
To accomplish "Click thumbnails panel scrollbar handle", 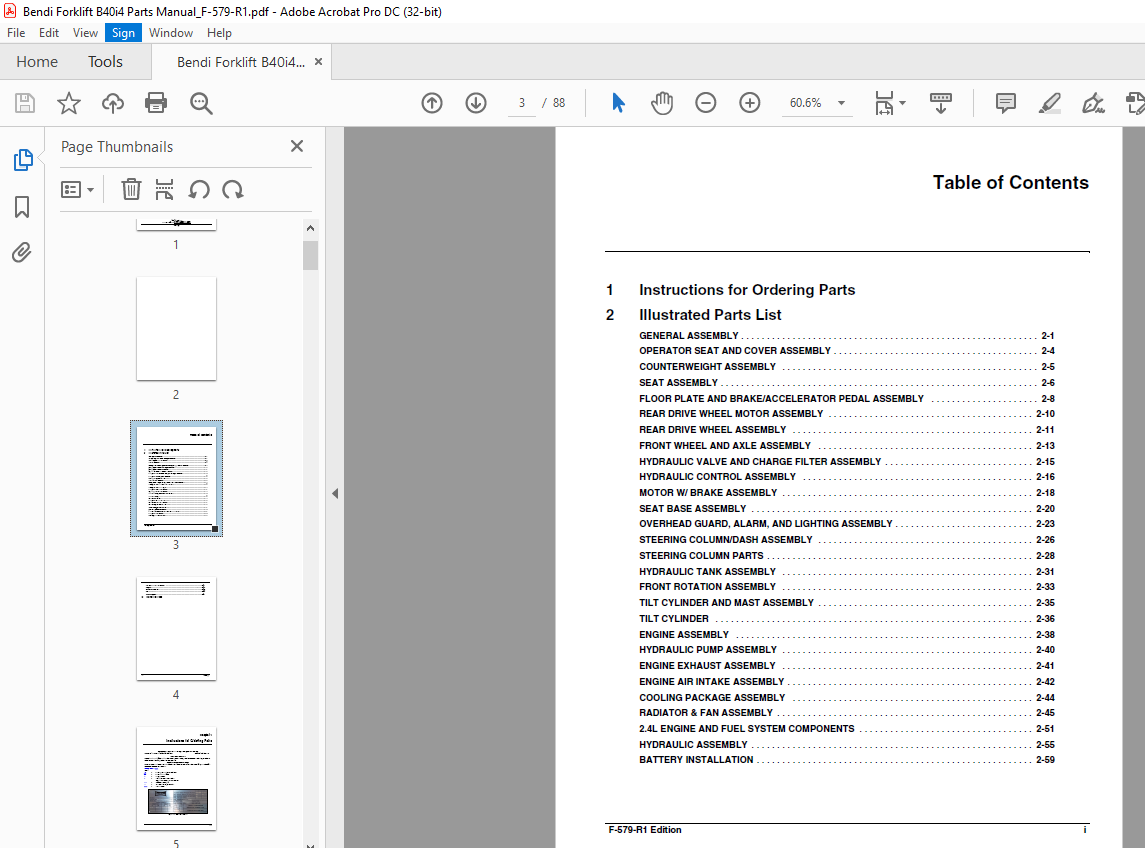I will (310, 255).
